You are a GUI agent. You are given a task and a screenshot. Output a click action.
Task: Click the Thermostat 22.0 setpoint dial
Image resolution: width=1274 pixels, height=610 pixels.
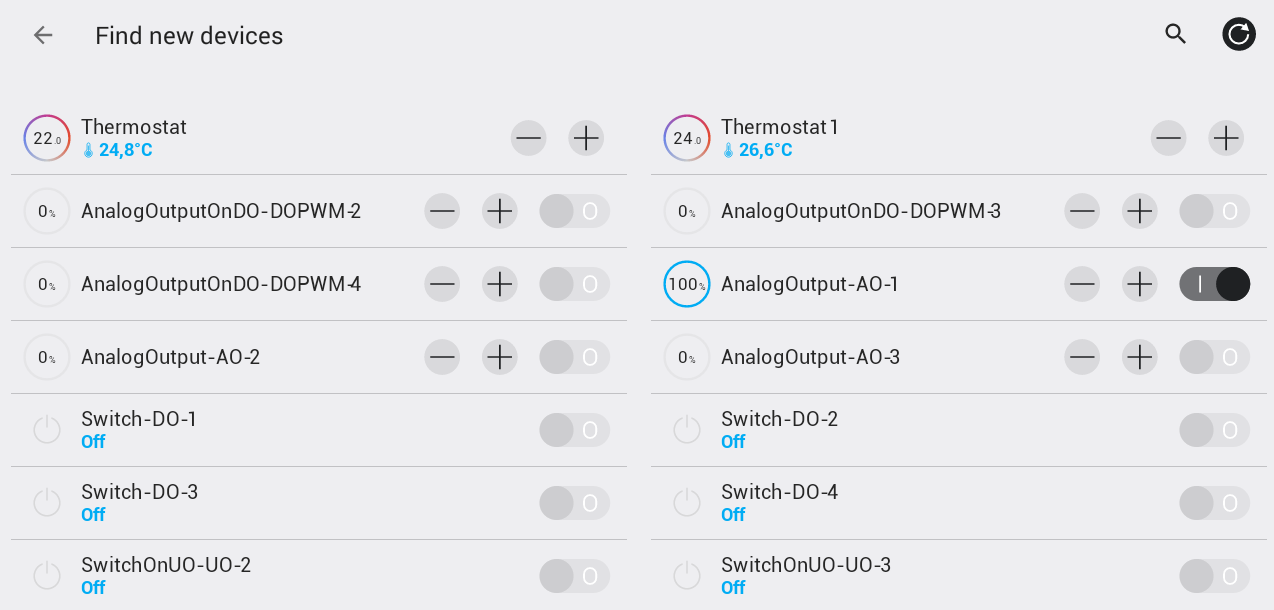click(47, 138)
